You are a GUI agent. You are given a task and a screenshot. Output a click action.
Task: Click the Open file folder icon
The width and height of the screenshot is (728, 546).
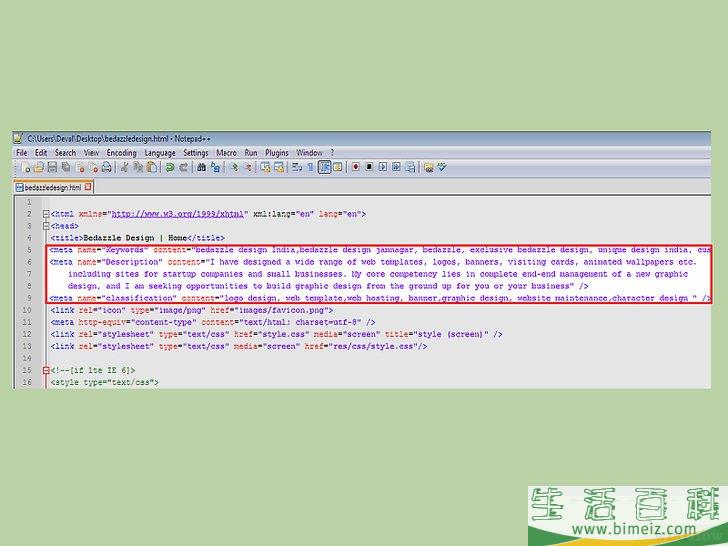coord(39,167)
